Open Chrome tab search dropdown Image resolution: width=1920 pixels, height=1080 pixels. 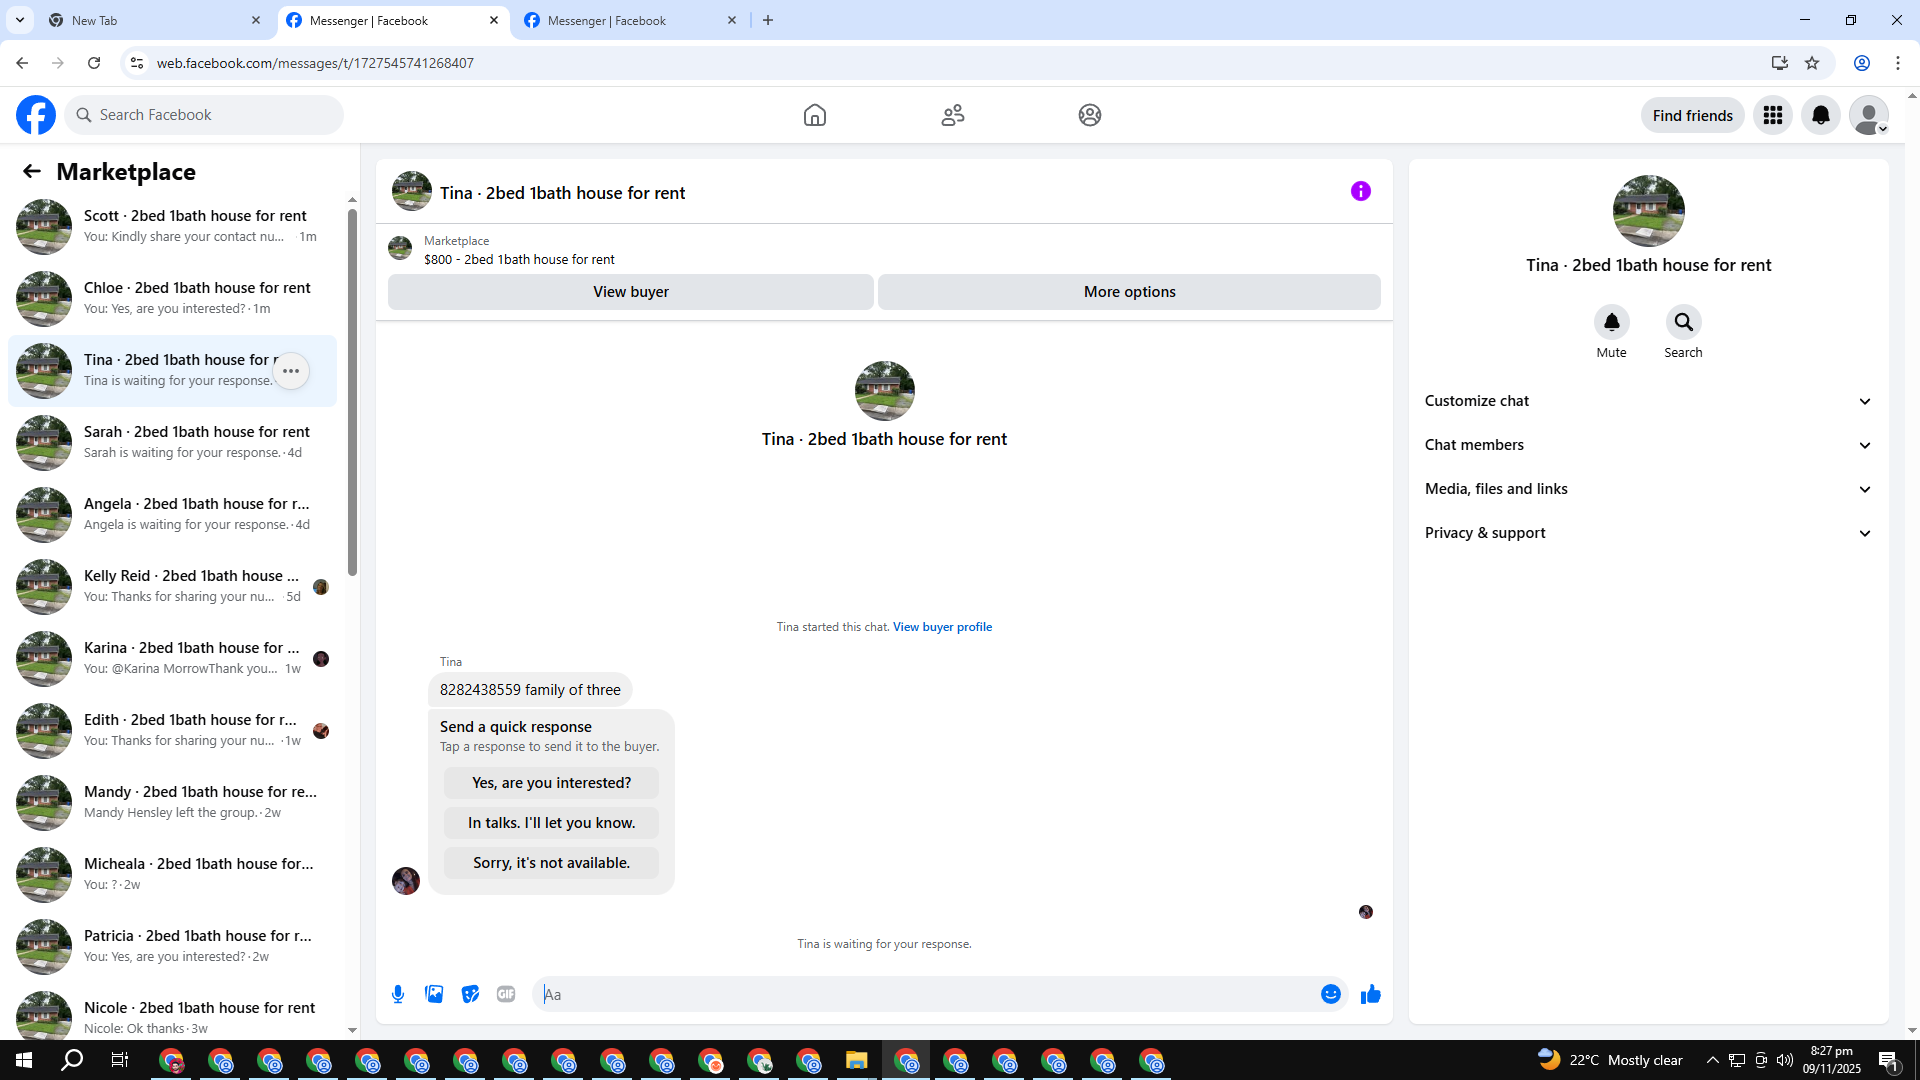tap(20, 20)
